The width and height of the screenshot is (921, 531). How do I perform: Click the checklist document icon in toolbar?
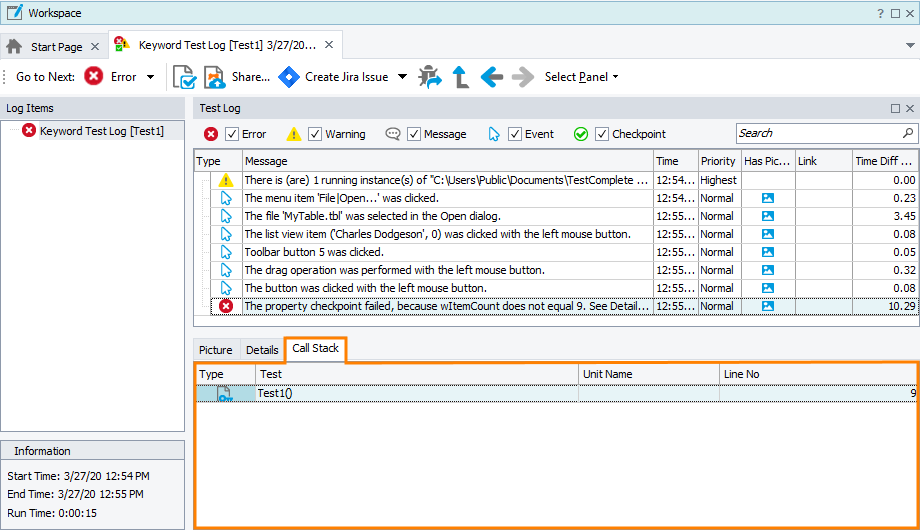pyautogui.click(x=184, y=77)
